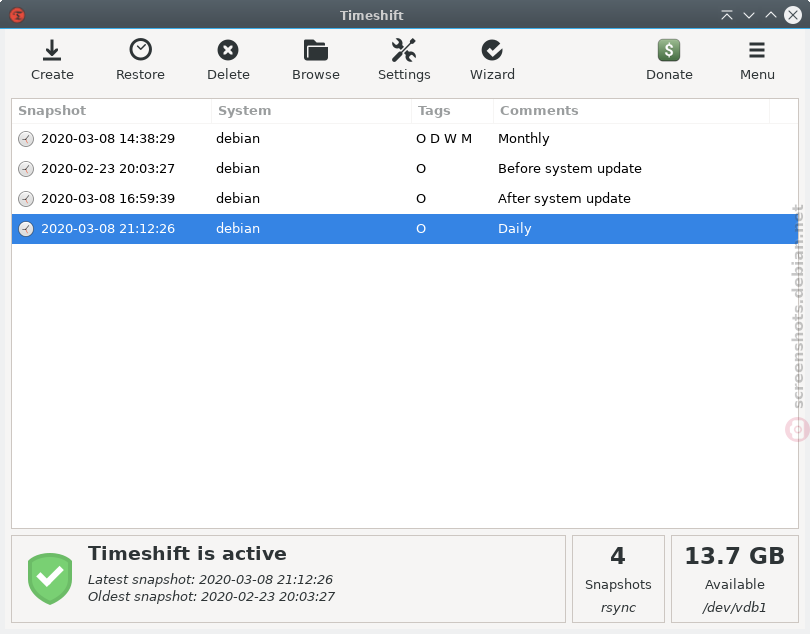Image resolution: width=810 pixels, height=634 pixels.
Task: Select snapshot dated 2020-03-08 21:12:26
Action: [x=405, y=228]
